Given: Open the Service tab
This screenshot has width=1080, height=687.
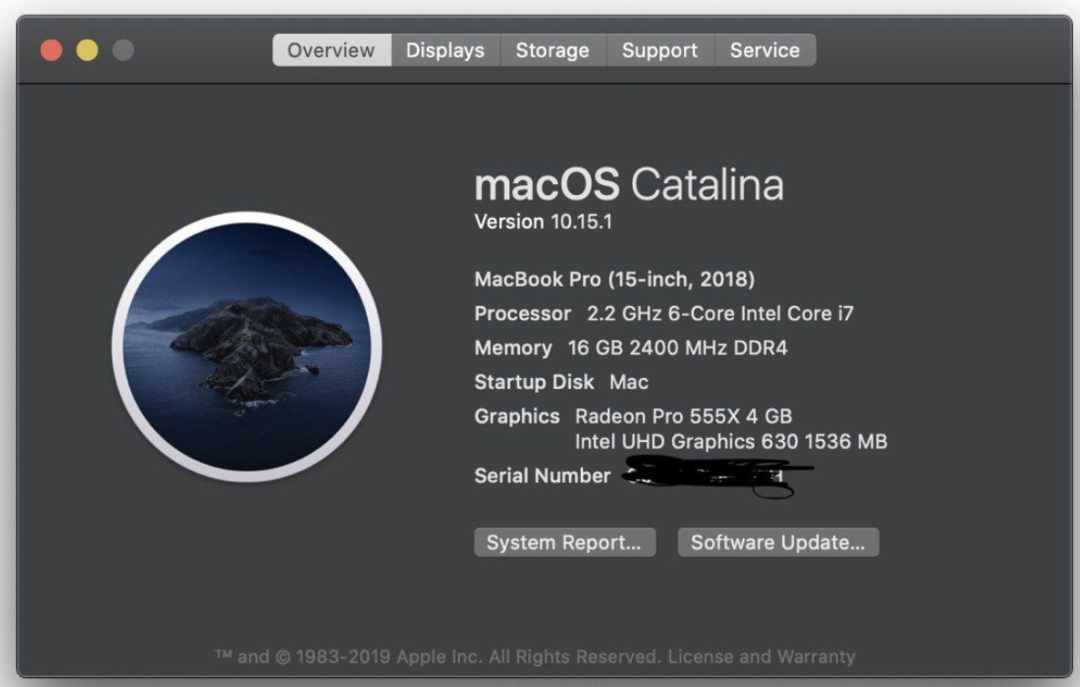Looking at the screenshot, I should pos(765,50).
